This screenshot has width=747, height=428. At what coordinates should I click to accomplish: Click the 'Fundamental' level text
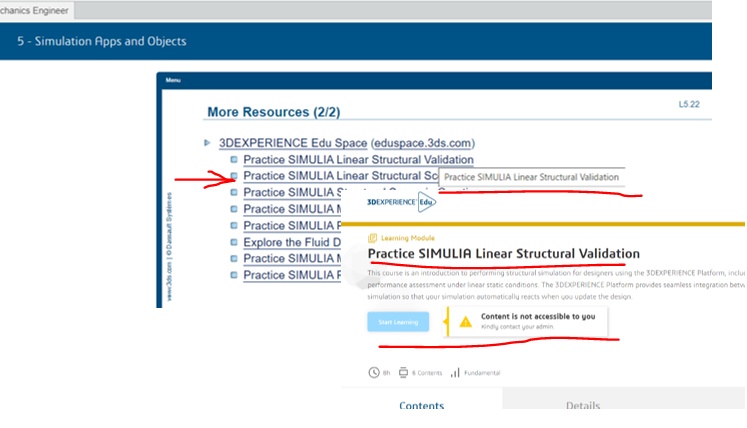click(482, 373)
